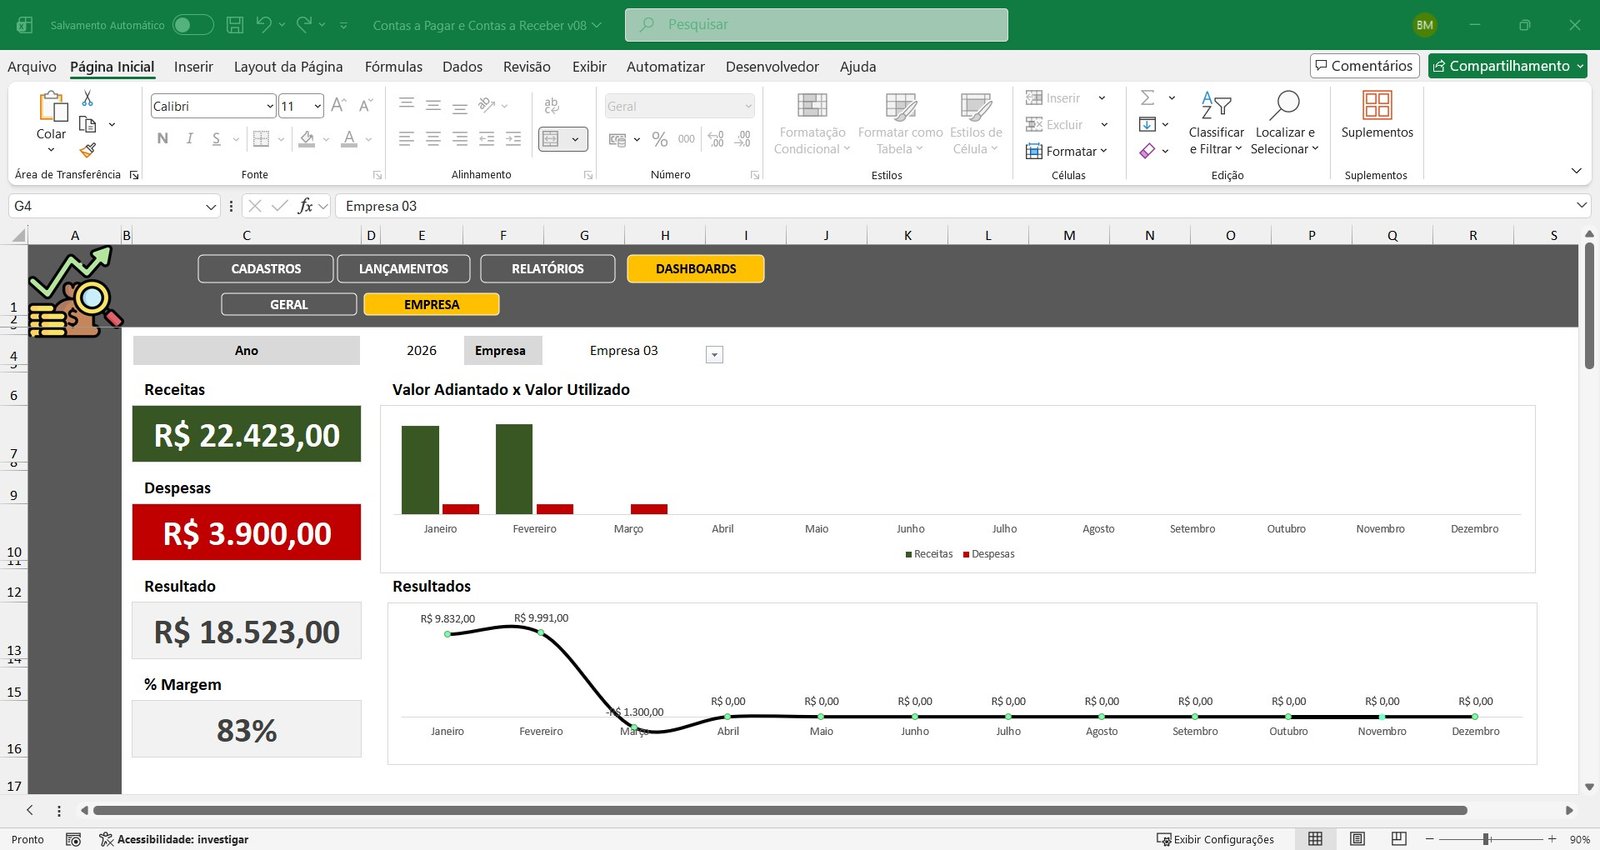Go to the RELATÓRIOS section button

[x=547, y=269]
